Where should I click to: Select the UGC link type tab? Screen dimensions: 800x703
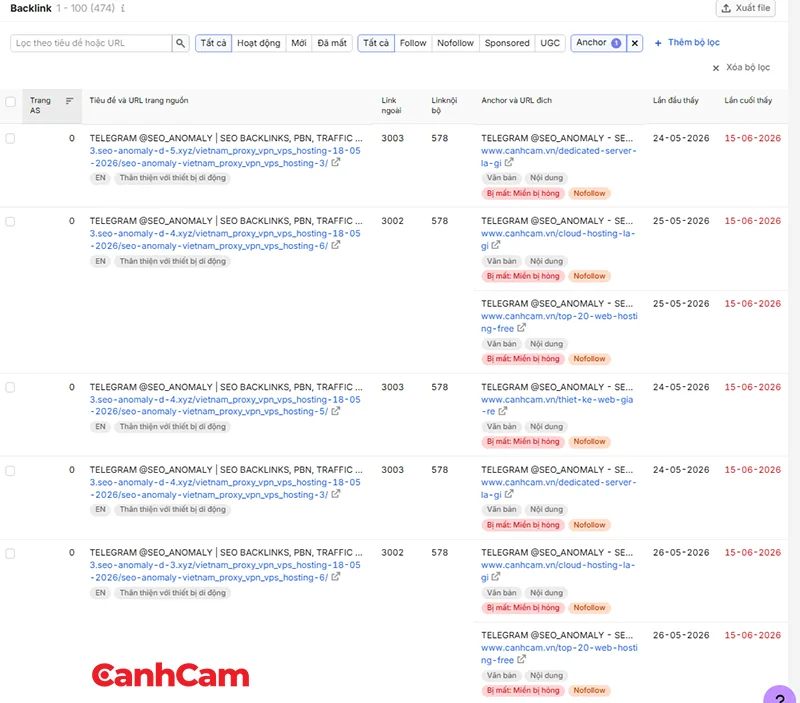pos(549,43)
